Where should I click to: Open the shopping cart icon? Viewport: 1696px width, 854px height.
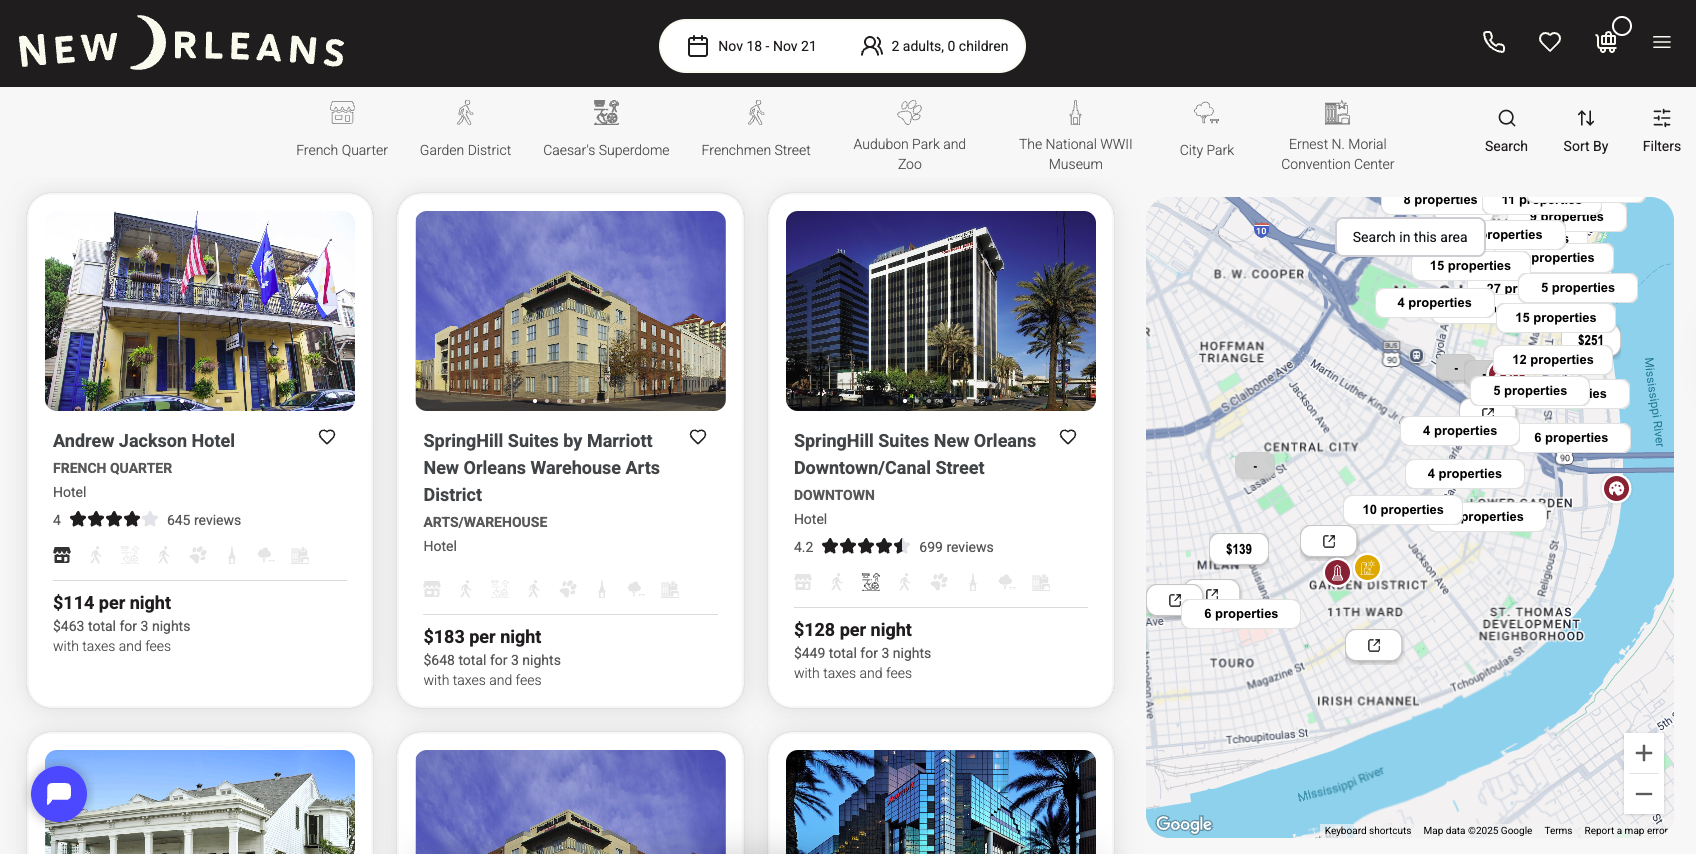click(x=1606, y=42)
